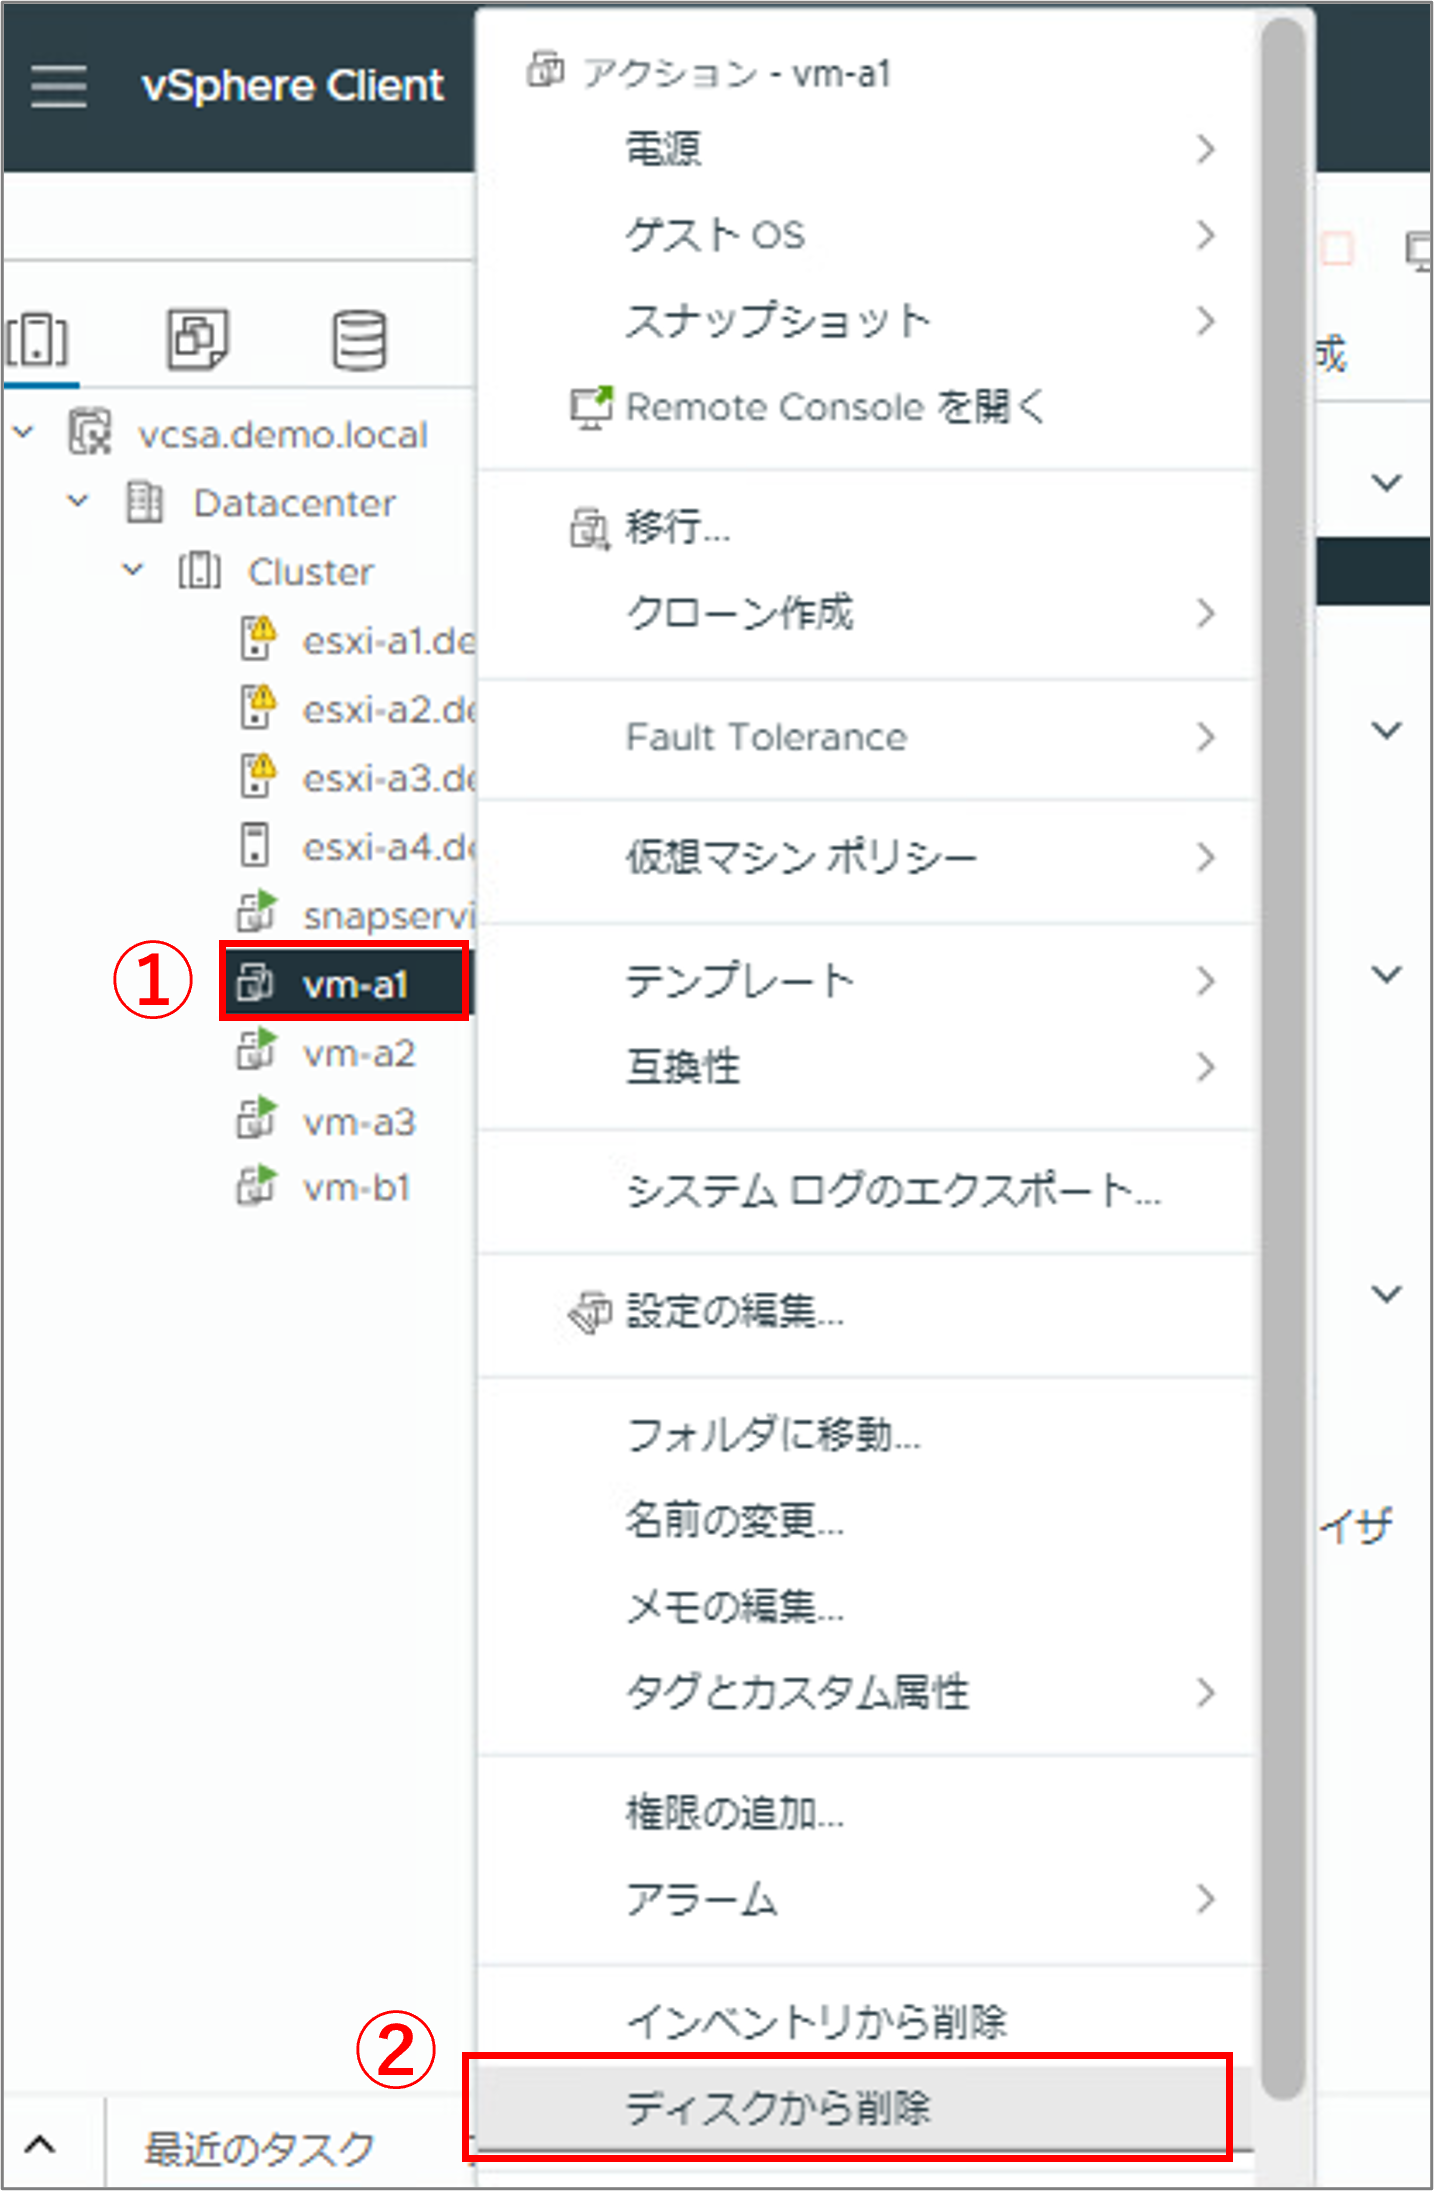The height and width of the screenshot is (2191, 1434).
Task: Click the VM icon beside vm-a1
Action: coord(255,984)
